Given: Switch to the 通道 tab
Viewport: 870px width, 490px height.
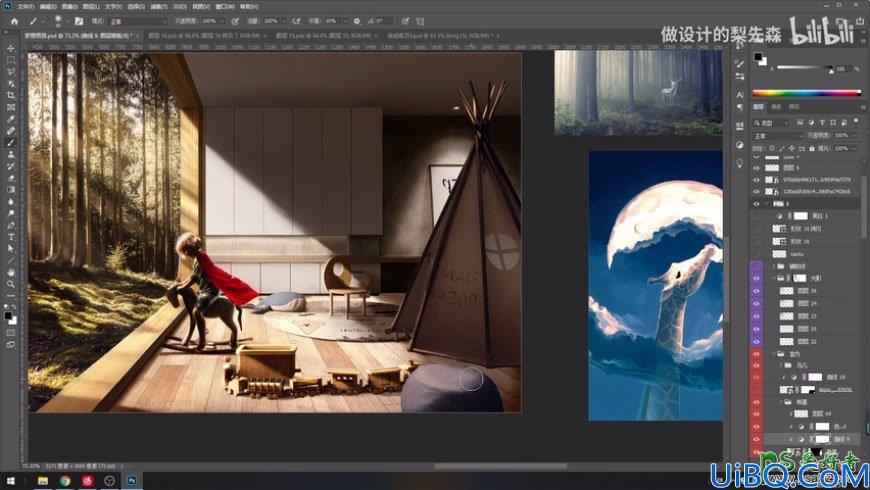Looking at the screenshot, I should 776,107.
